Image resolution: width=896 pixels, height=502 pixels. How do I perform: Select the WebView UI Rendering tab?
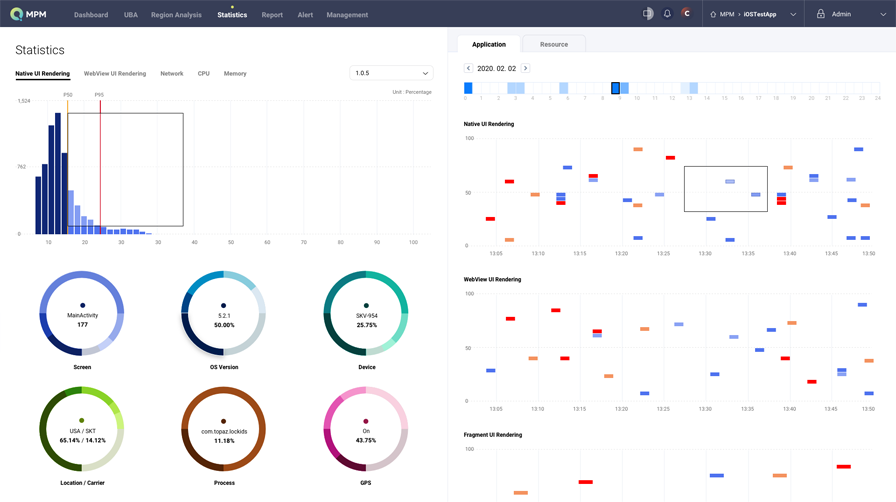pyautogui.click(x=115, y=74)
